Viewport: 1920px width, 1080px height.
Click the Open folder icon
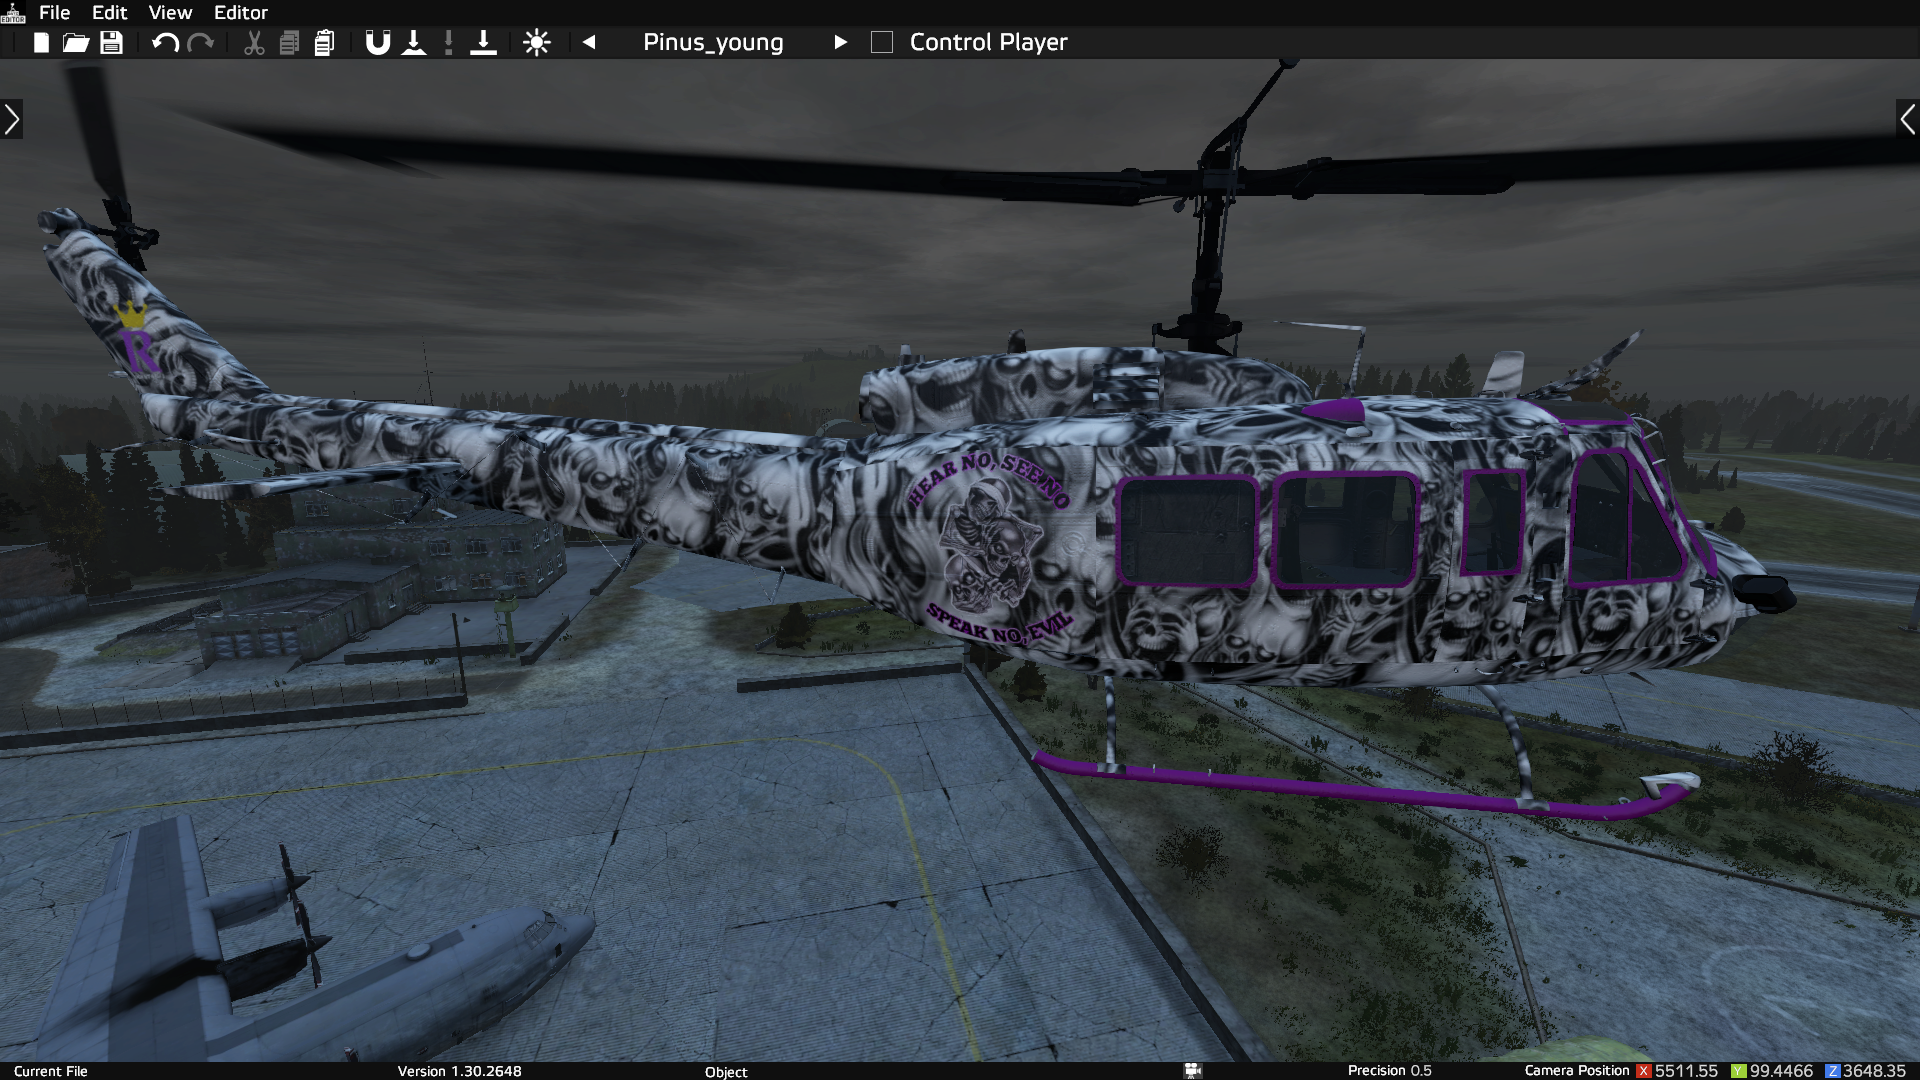(x=76, y=43)
